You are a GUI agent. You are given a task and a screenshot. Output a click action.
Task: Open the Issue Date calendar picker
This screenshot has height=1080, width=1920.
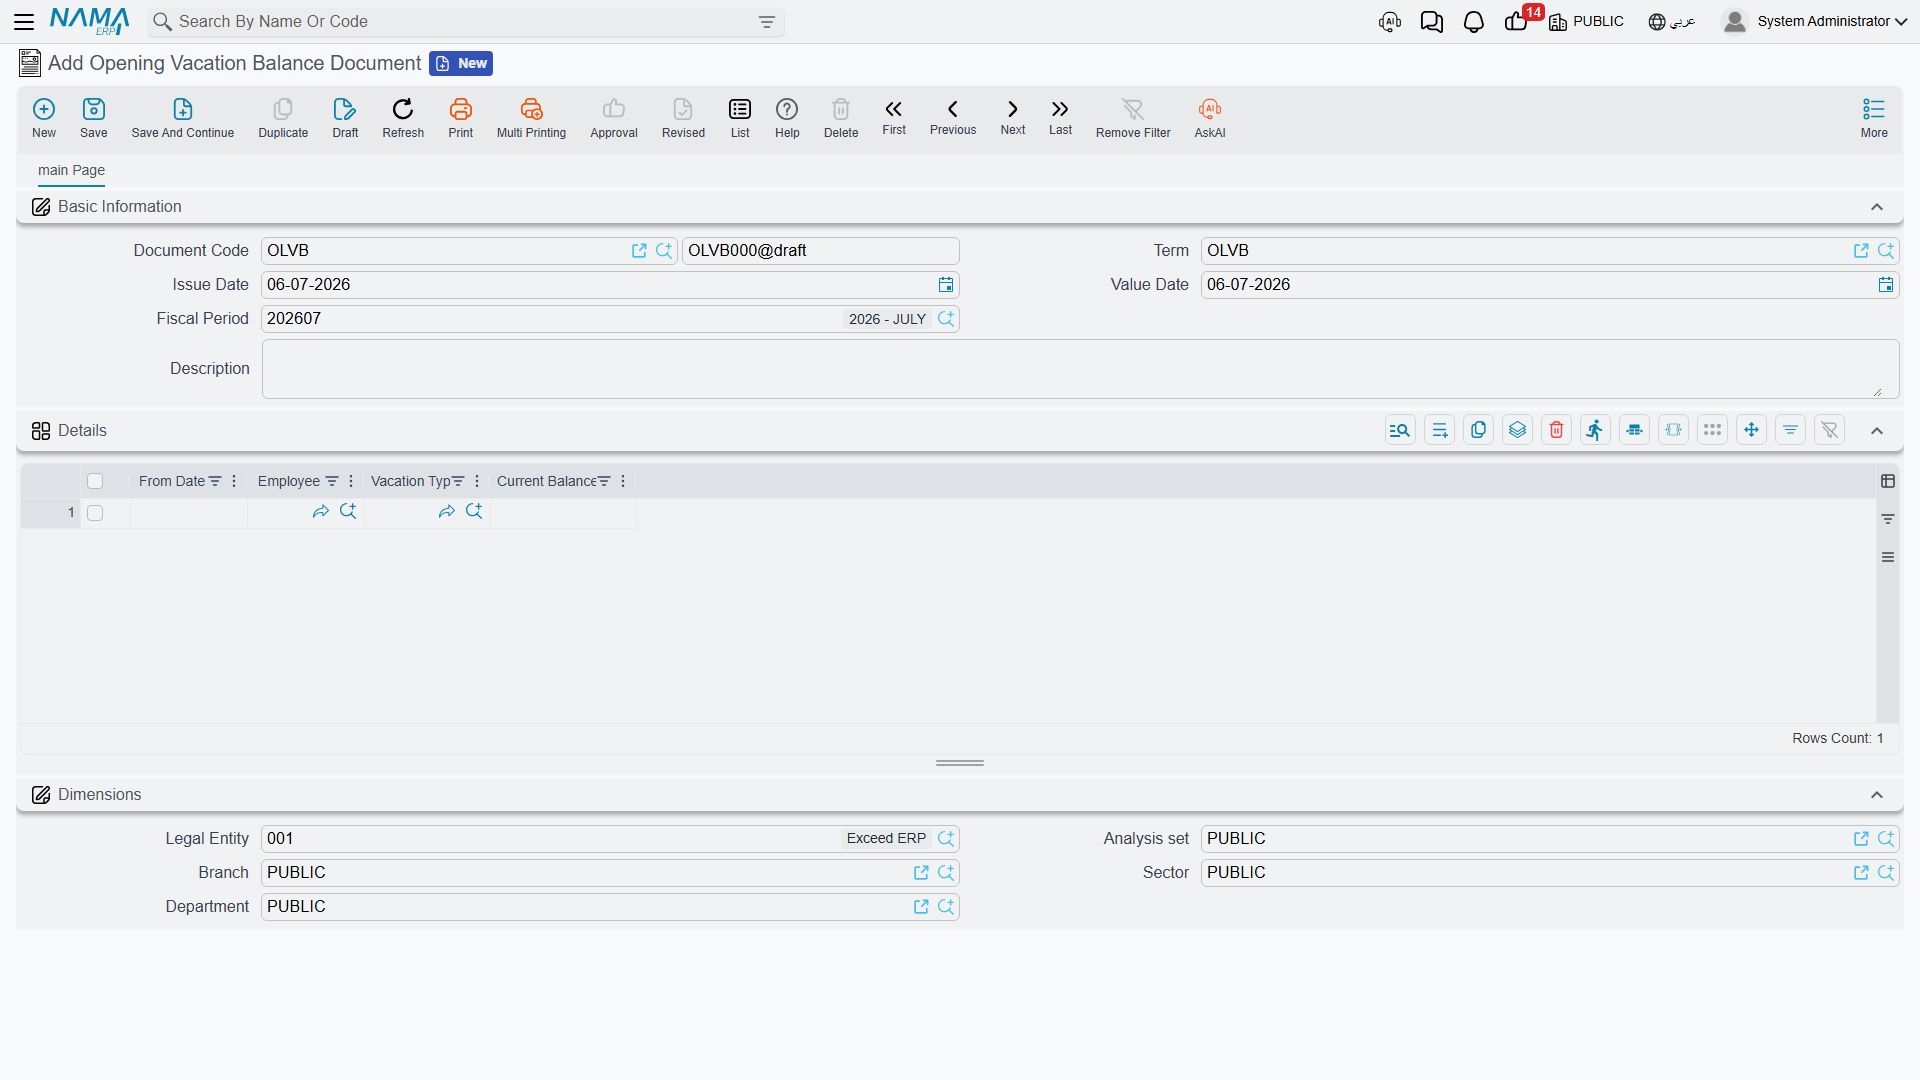click(945, 285)
